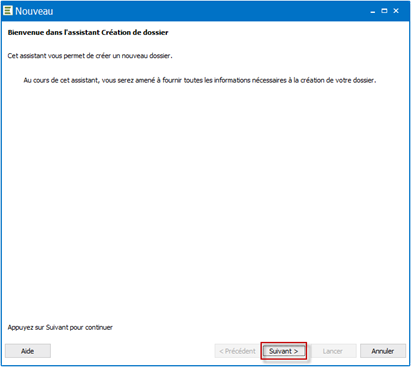Maximize the Nouveau window

384,11
